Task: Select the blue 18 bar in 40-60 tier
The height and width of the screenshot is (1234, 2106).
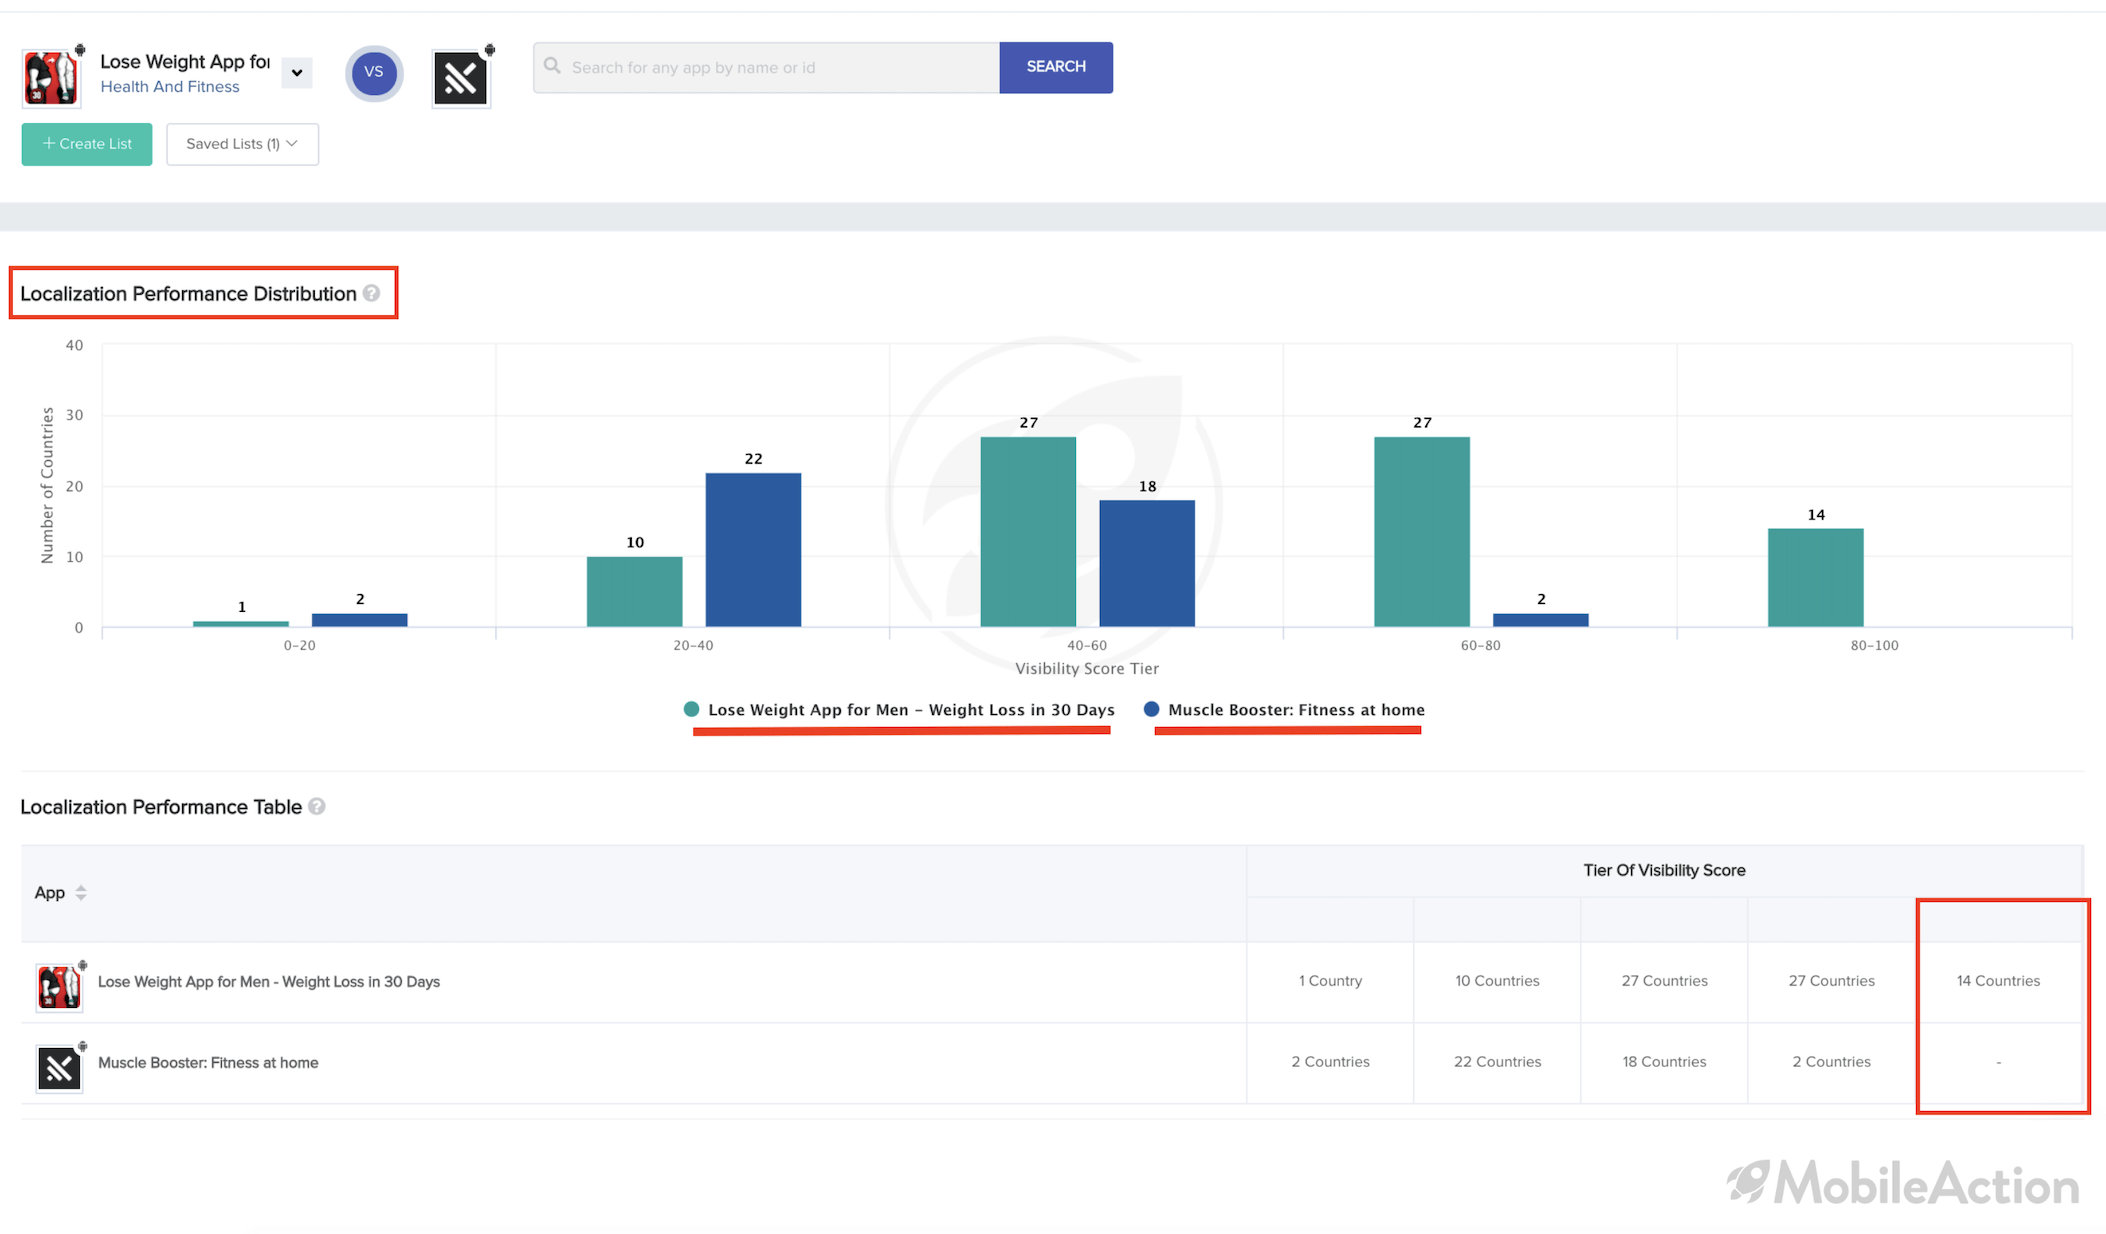Action: pyautogui.click(x=1147, y=563)
